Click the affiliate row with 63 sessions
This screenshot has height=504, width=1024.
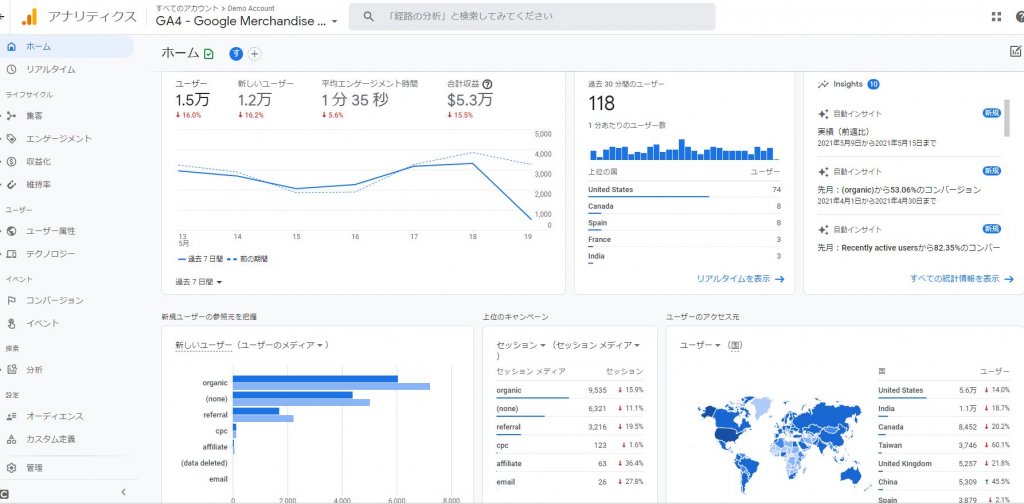569,464
